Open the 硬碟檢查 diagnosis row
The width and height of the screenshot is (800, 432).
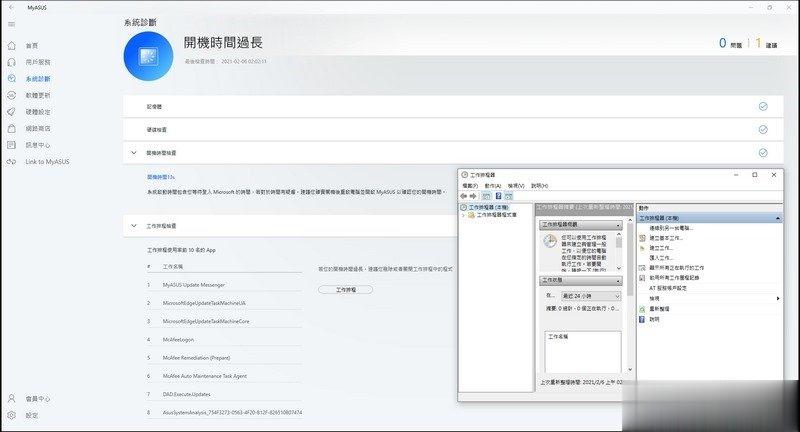click(453, 130)
